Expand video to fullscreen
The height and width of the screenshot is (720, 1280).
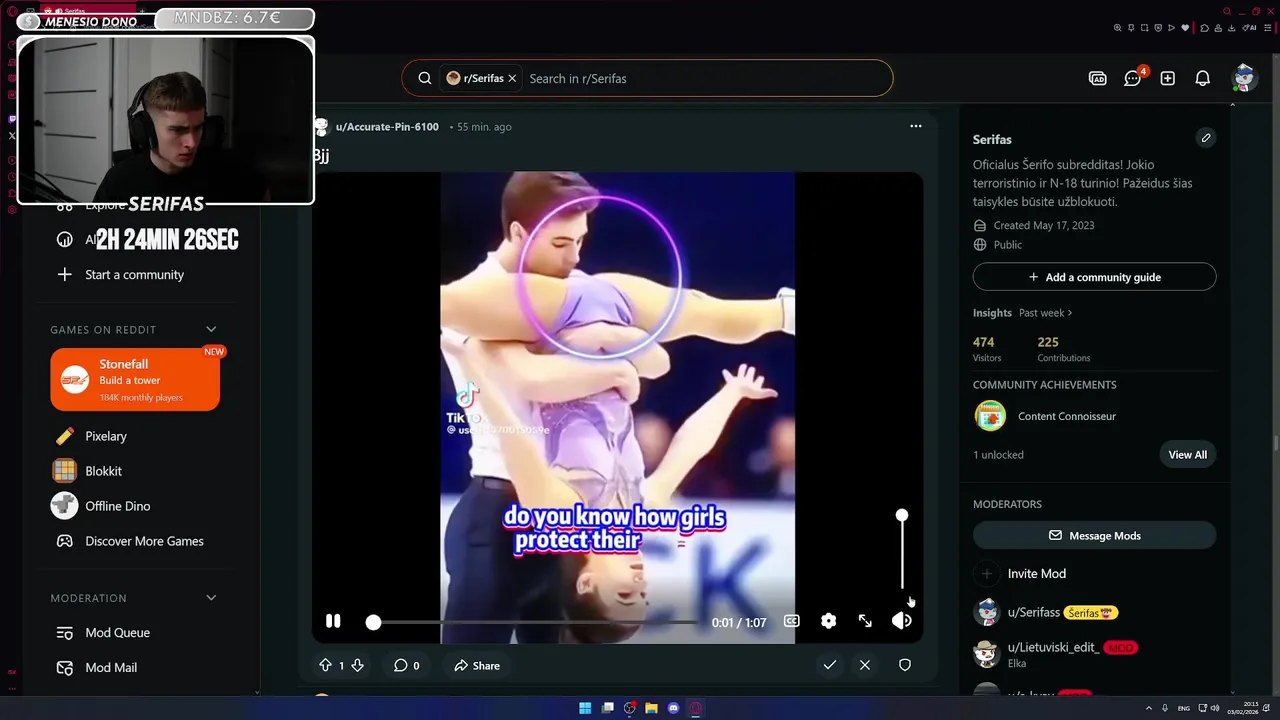(865, 621)
